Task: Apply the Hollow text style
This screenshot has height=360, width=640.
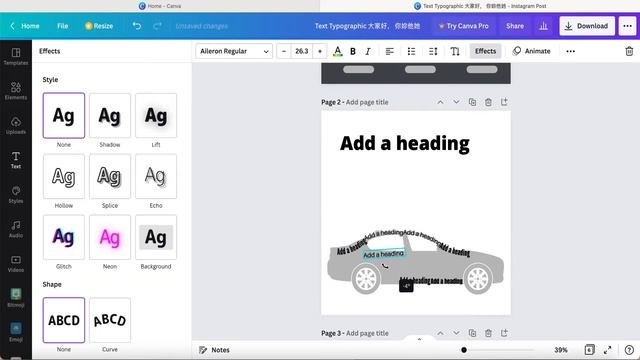Action: (64, 176)
